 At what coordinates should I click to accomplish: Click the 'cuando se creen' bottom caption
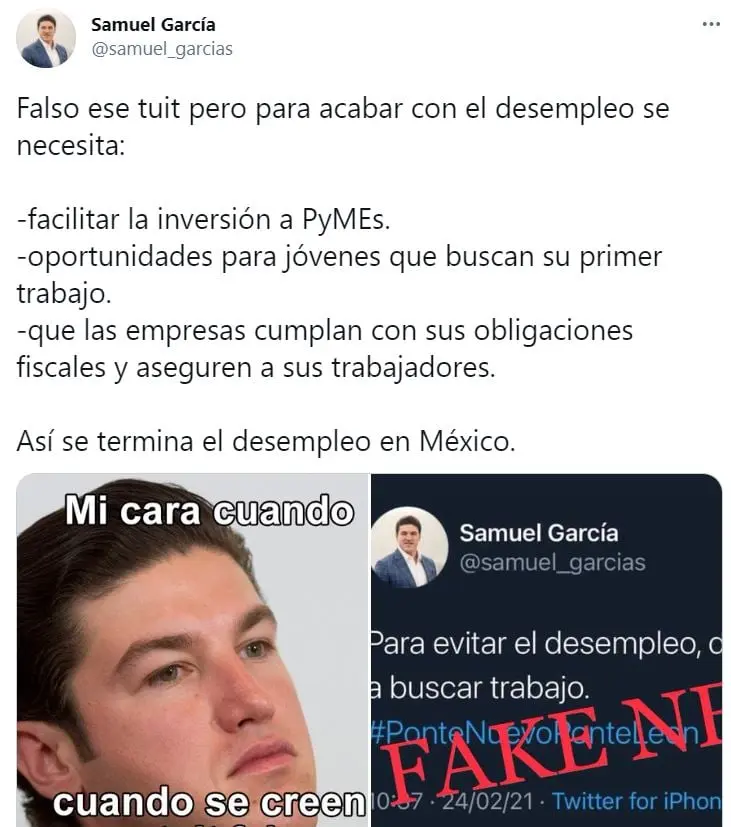[209, 803]
